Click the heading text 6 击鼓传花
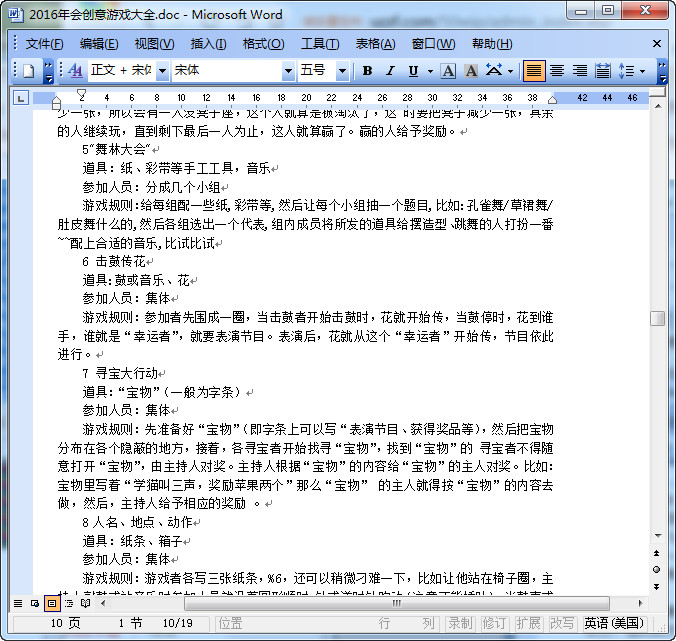The width and height of the screenshot is (676, 641). click(114, 262)
